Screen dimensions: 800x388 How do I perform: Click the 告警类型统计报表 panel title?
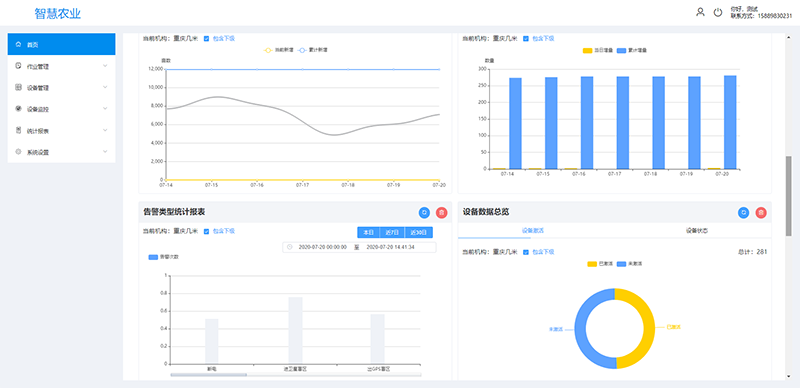coord(174,211)
